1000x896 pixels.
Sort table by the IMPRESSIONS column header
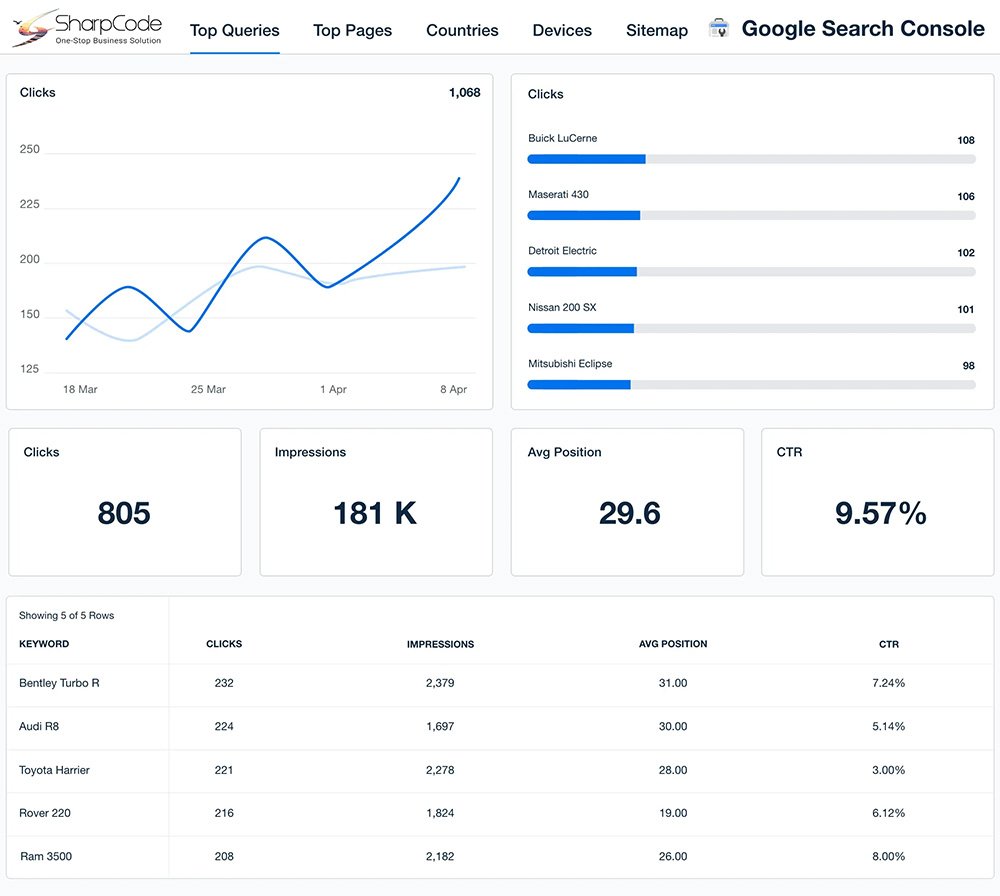440,644
